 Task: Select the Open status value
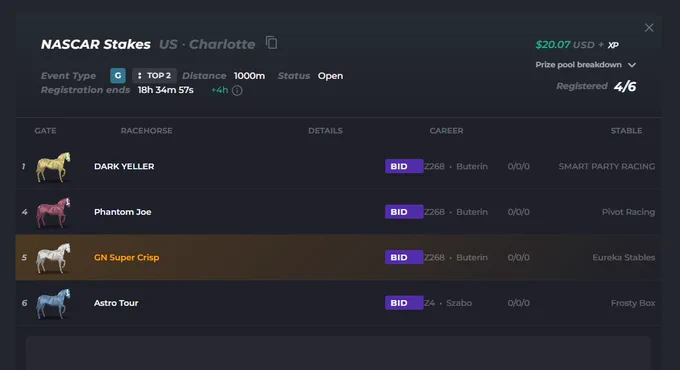point(330,75)
